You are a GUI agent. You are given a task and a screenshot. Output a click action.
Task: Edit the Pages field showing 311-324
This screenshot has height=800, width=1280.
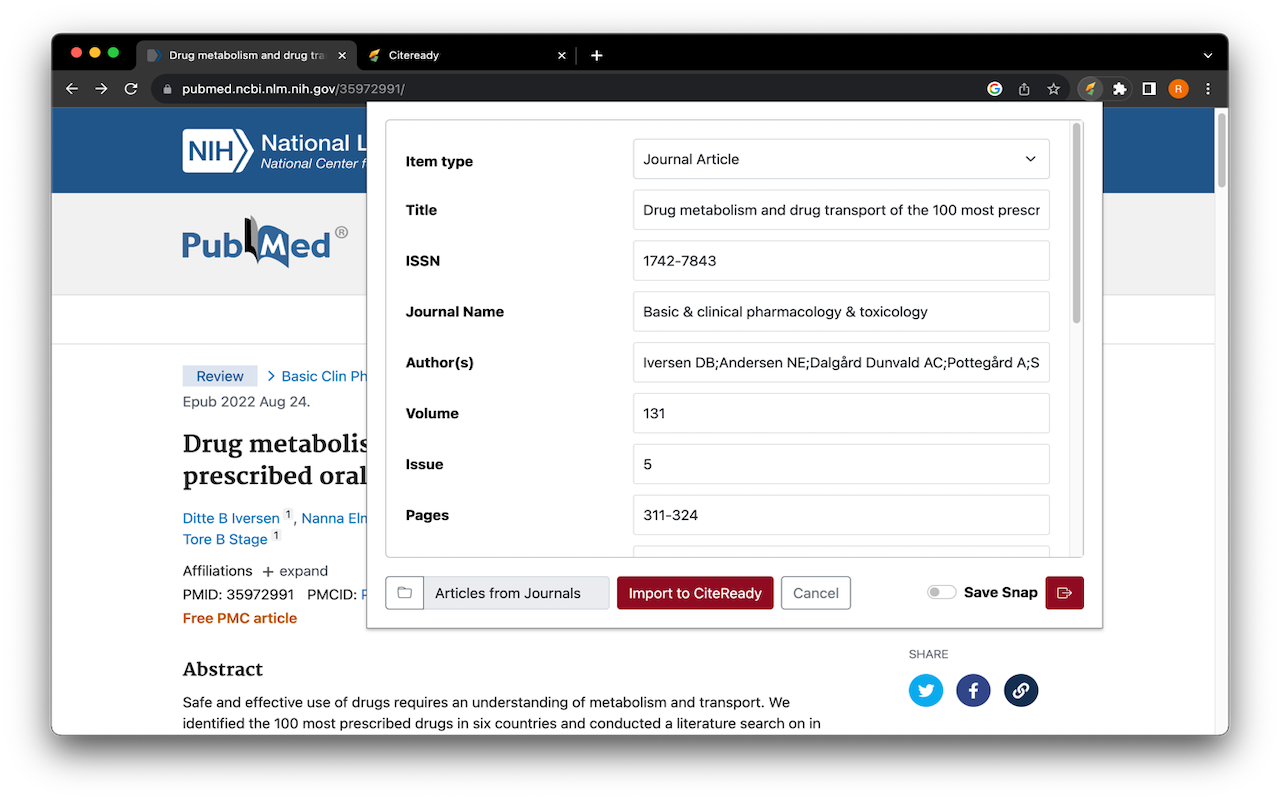[x=840, y=514]
